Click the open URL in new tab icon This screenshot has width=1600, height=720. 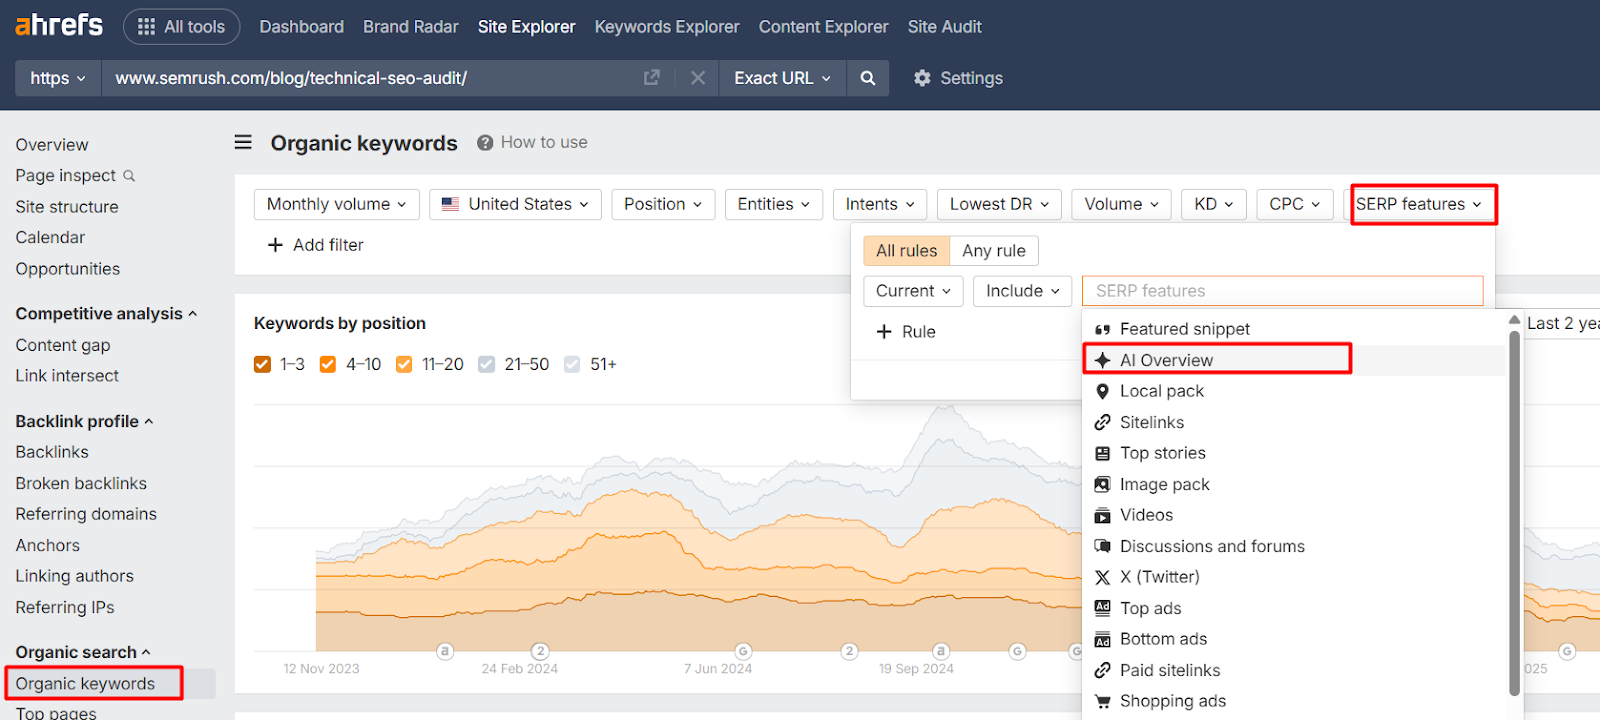click(x=652, y=78)
